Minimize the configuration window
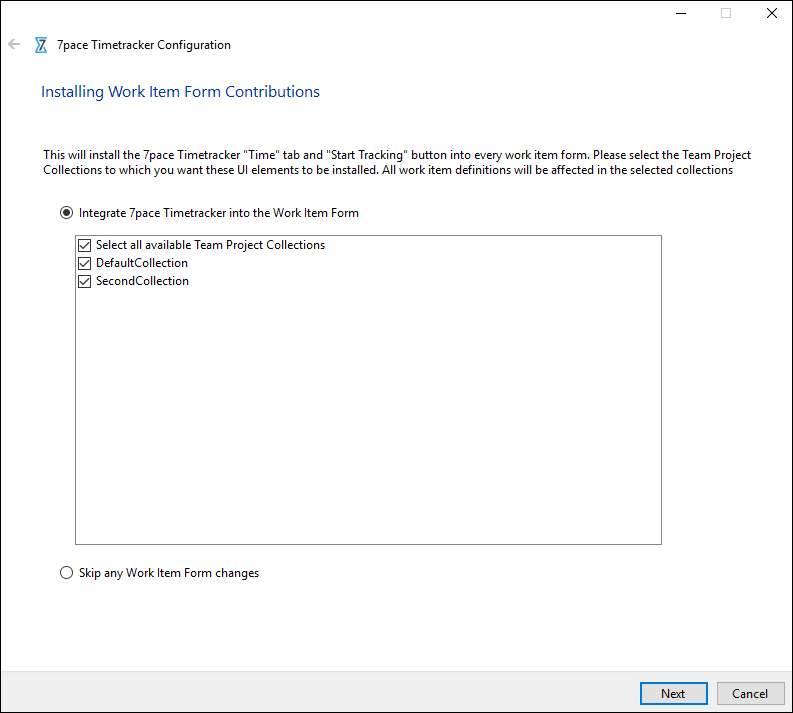This screenshot has height=713, width=793. [681, 13]
